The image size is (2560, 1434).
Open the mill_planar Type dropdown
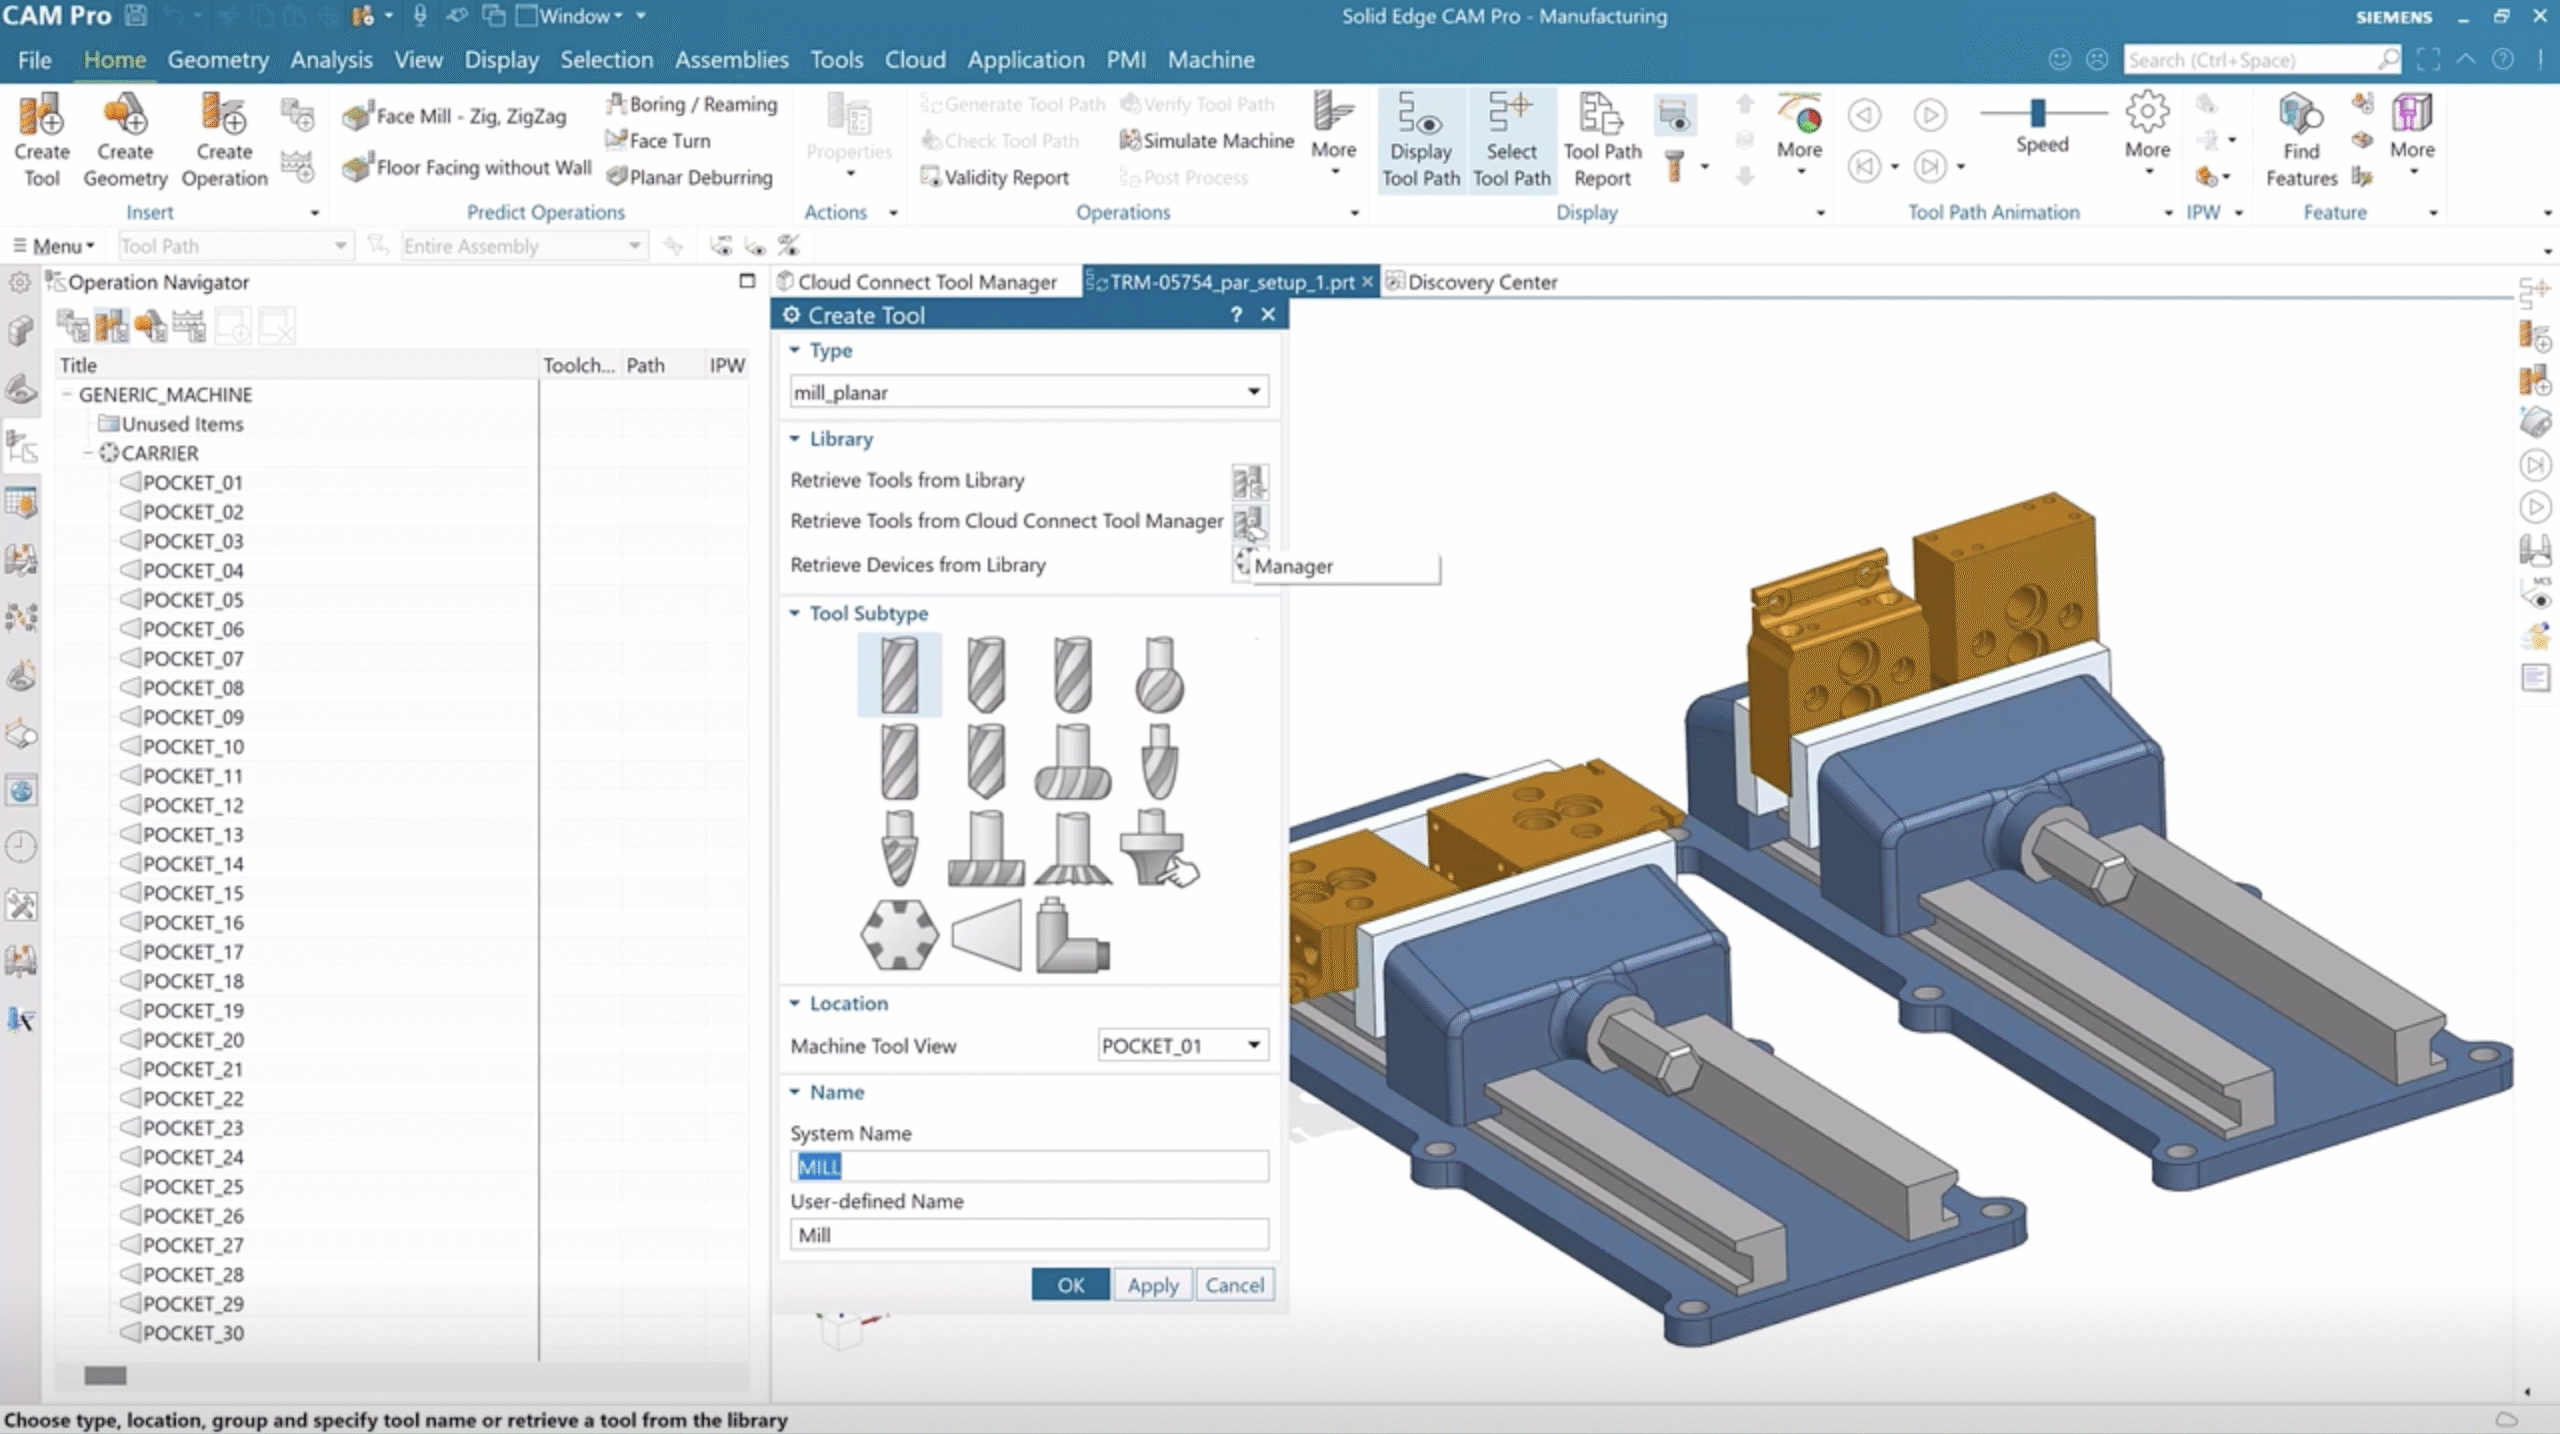[x=1253, y=391]
